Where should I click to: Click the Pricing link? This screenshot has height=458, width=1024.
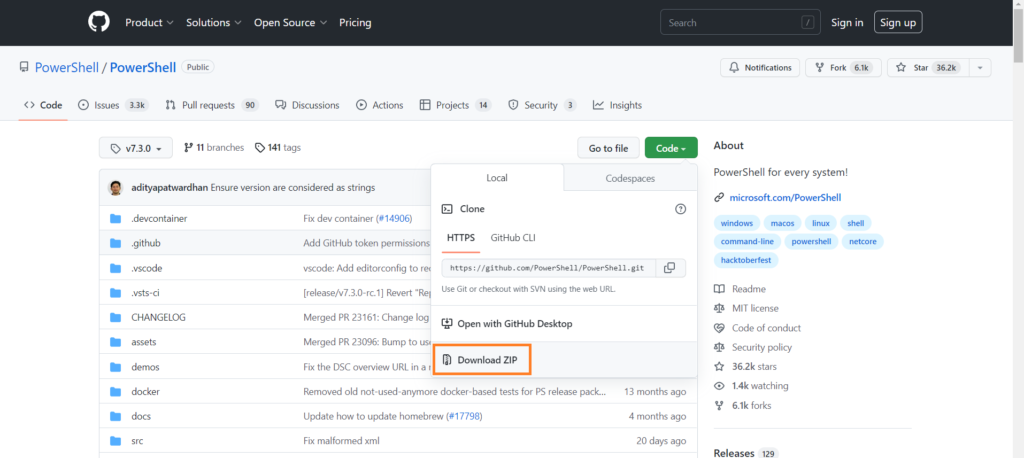355,22
